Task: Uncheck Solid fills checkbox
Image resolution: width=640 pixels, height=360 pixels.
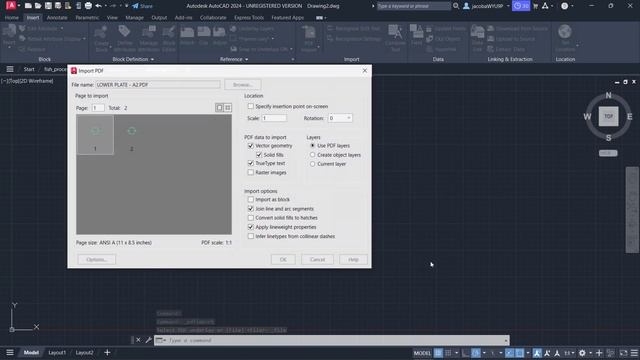Action: tap(259, 155)
